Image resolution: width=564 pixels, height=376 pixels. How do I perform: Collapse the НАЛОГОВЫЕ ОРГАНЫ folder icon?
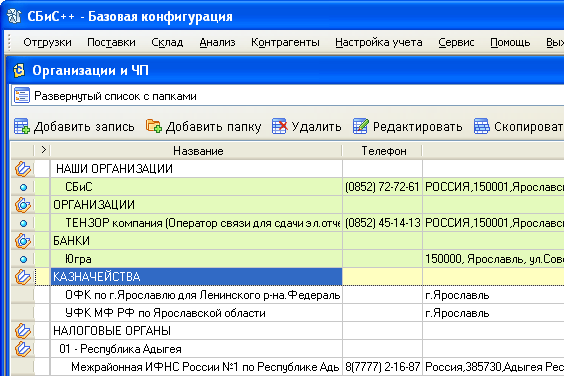23,331
